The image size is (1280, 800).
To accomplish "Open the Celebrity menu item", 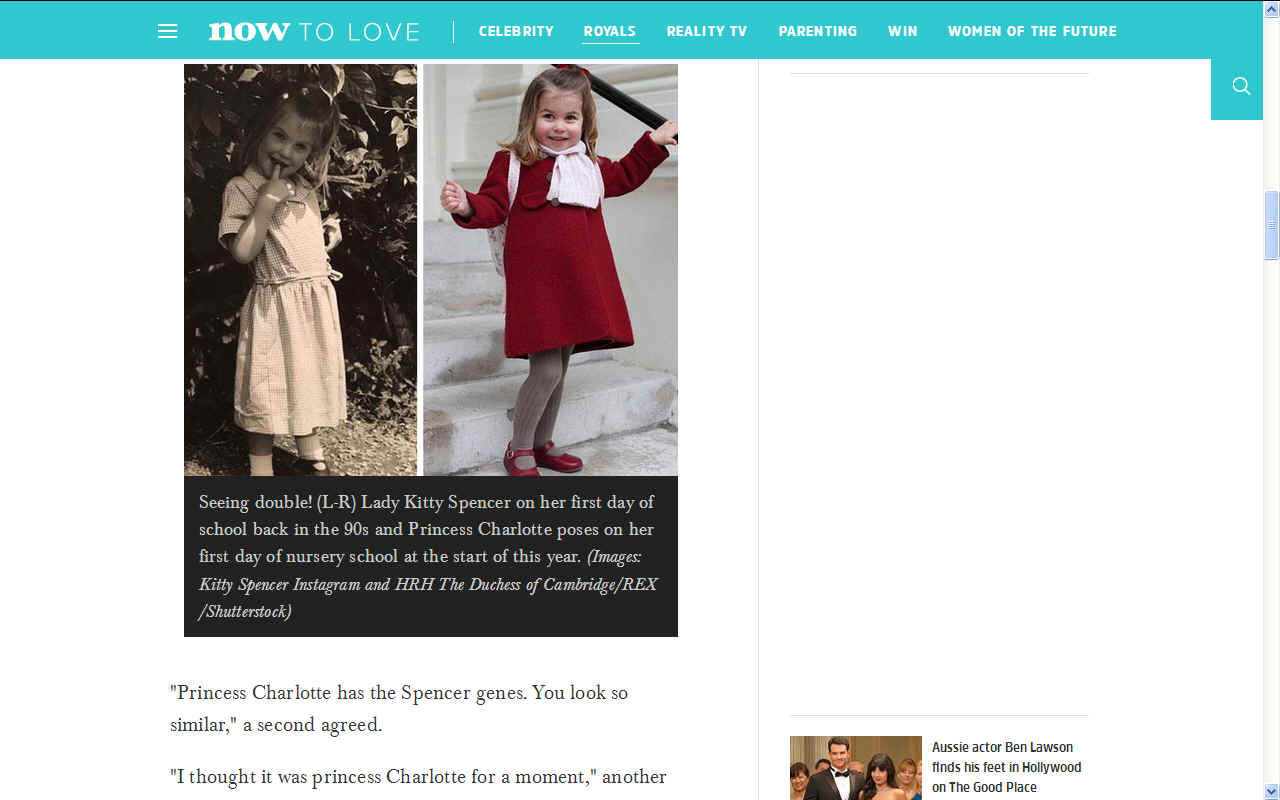I will click(516, 31).
